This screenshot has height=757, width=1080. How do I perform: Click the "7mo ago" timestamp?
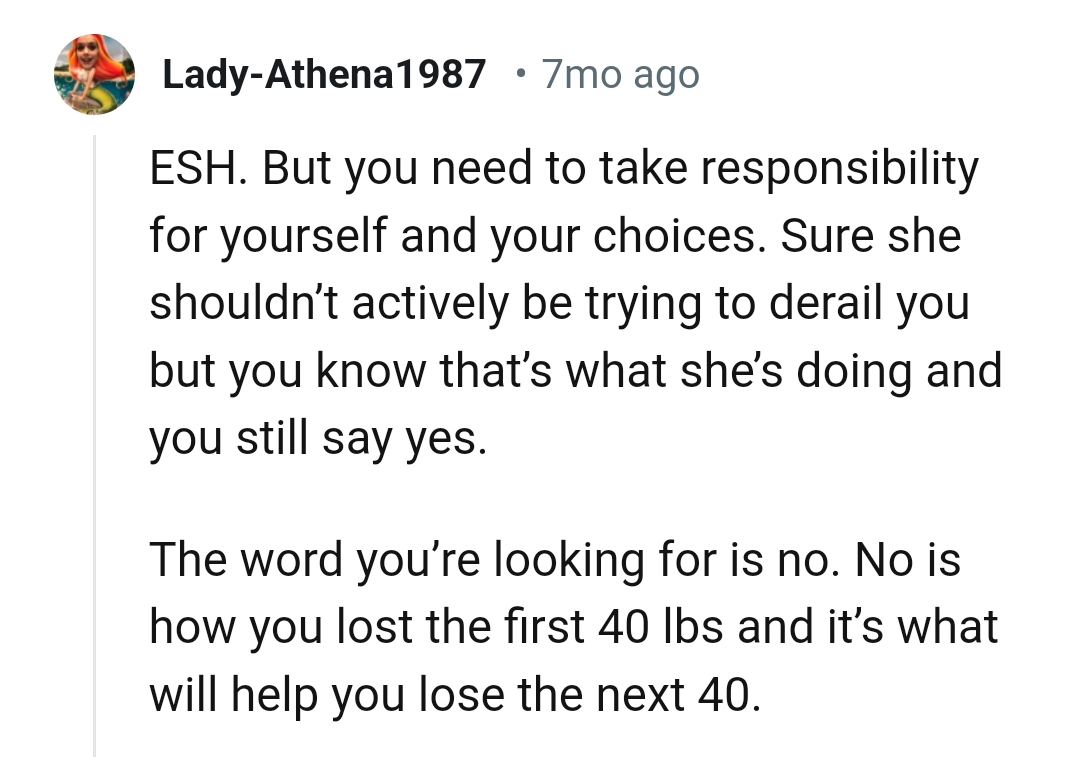tap(620, 74)
